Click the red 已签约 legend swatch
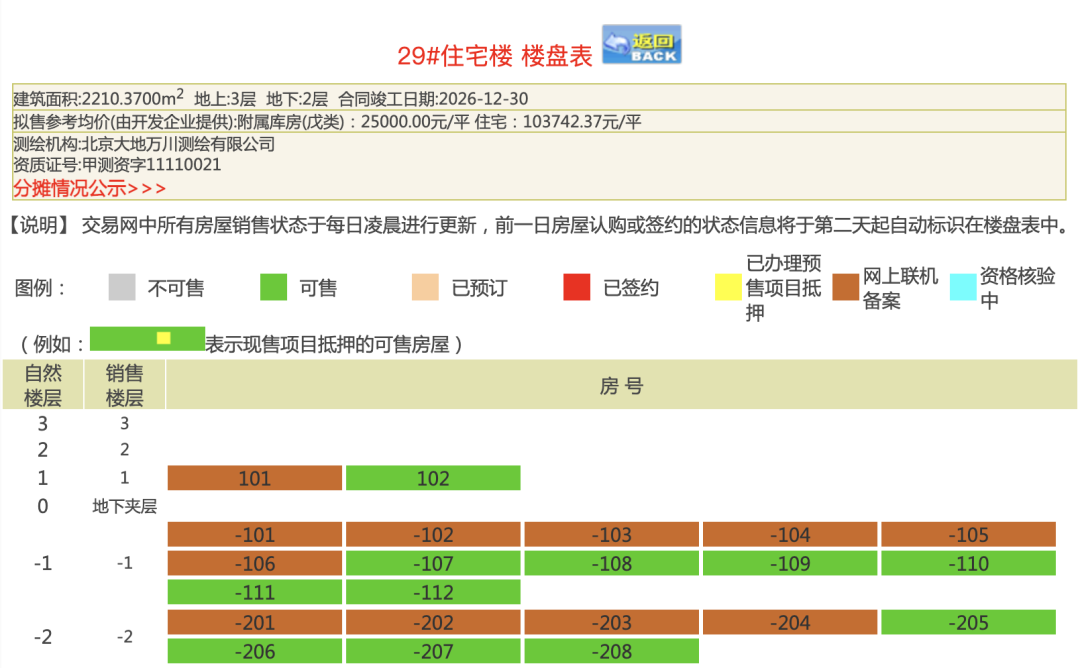 [577, 288]
